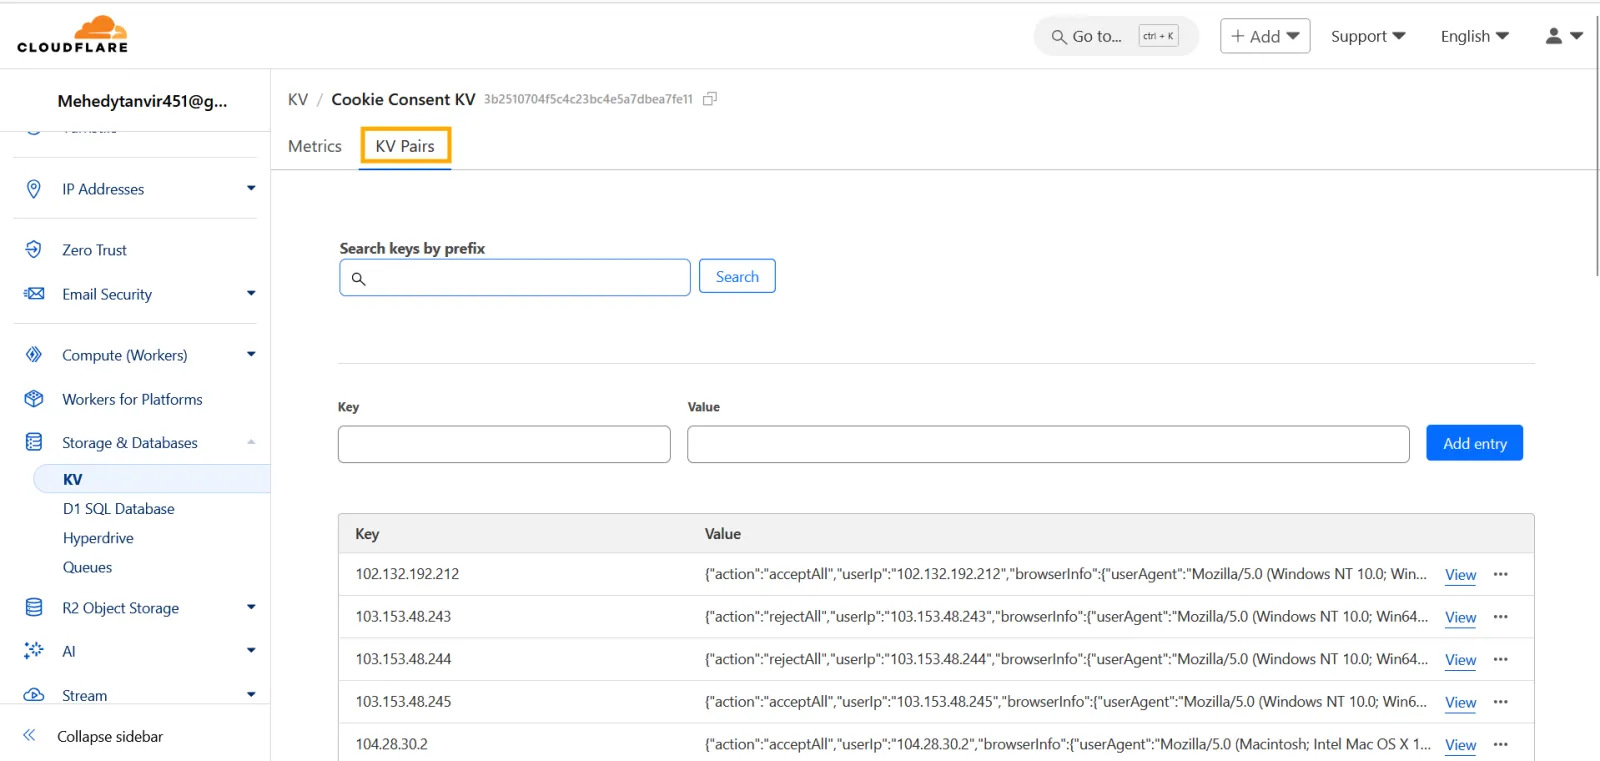Open Zero Trust from sidebar
Image resolution: width=1600 pixels, height=761 pixels.
pos(95,250)
